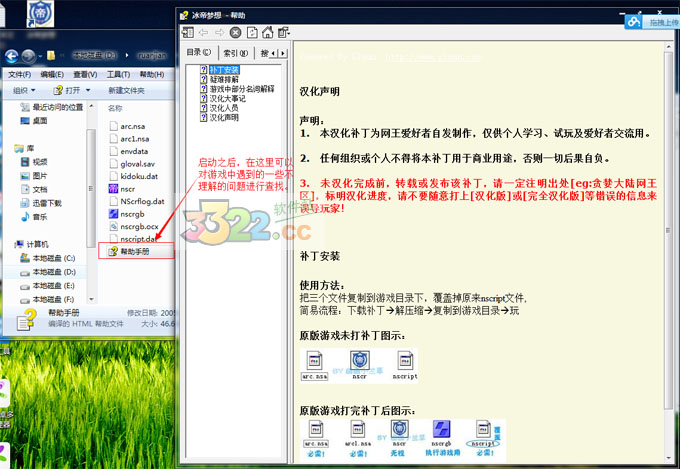Open 疑难排解 topic in contents
680x469 pixels.
tap(224, 79)
